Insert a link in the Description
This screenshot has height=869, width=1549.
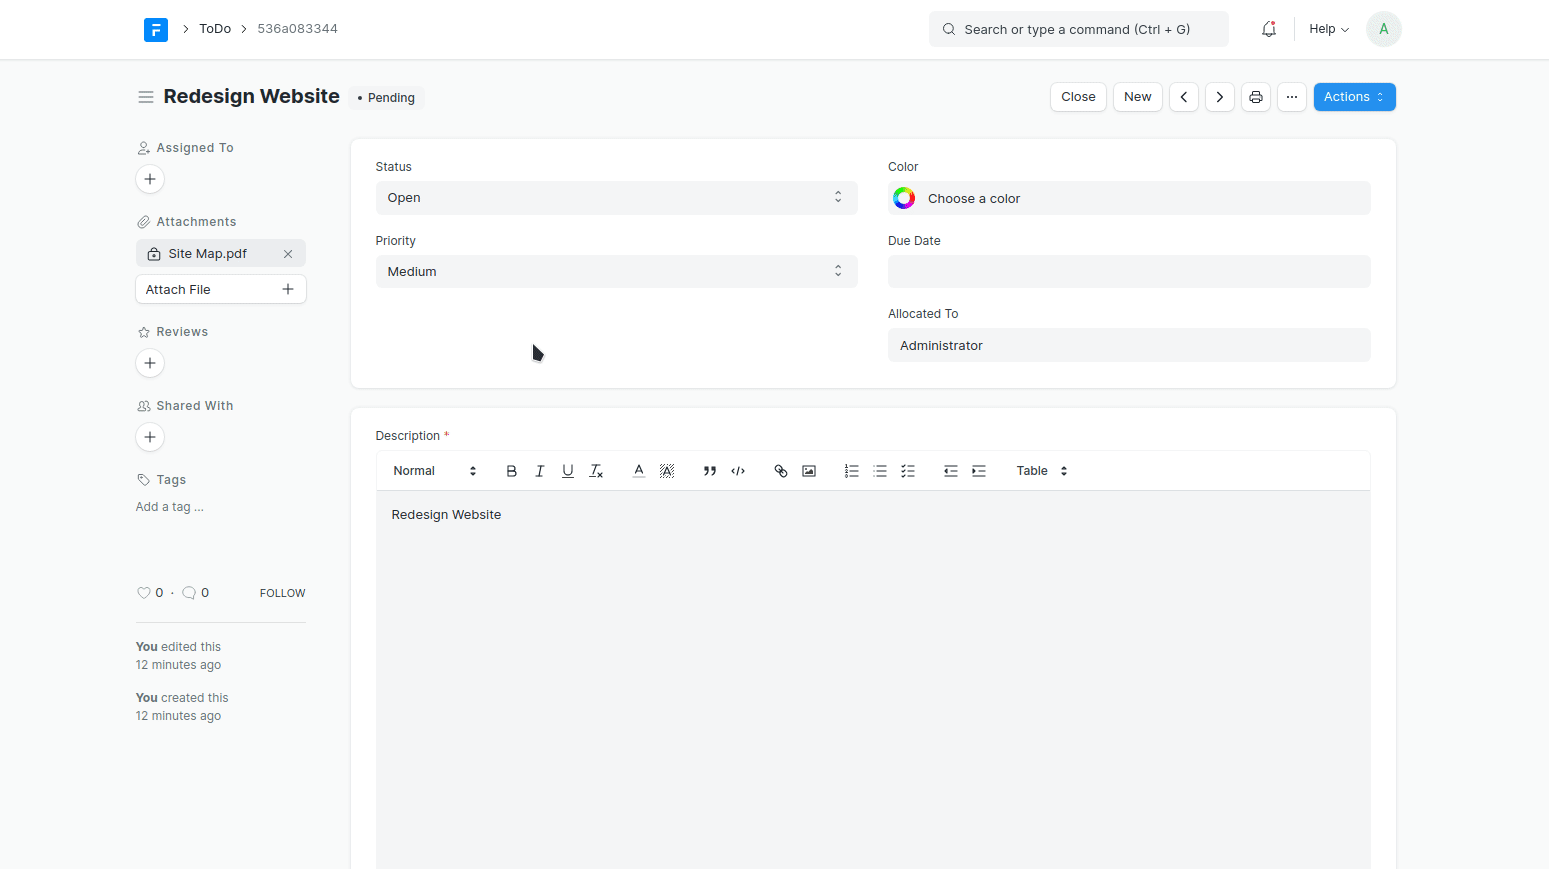781,471
